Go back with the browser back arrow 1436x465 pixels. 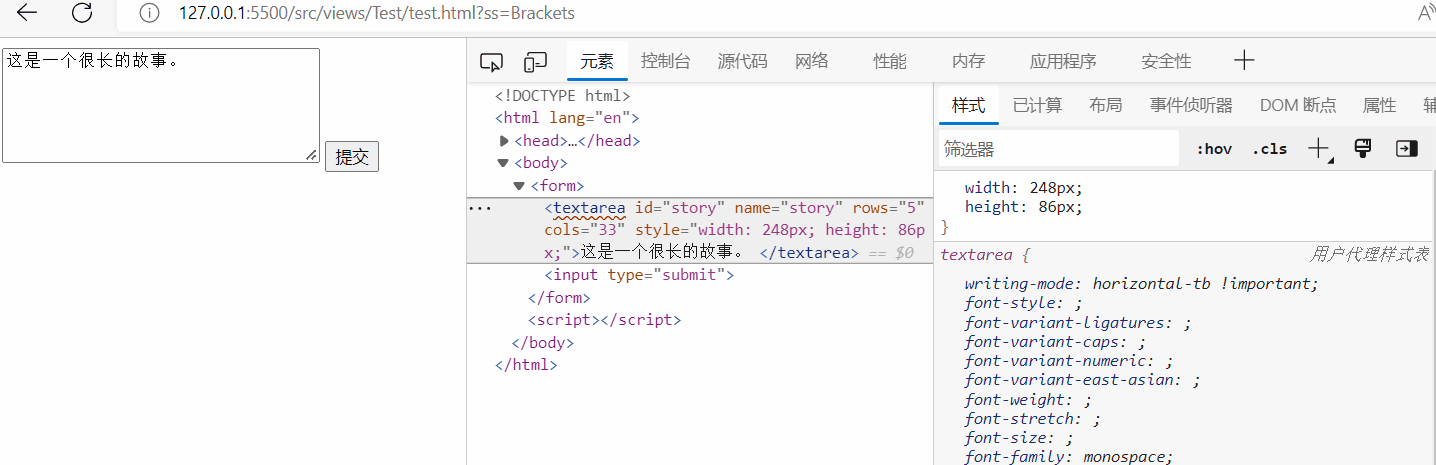[x=27, y=13]
